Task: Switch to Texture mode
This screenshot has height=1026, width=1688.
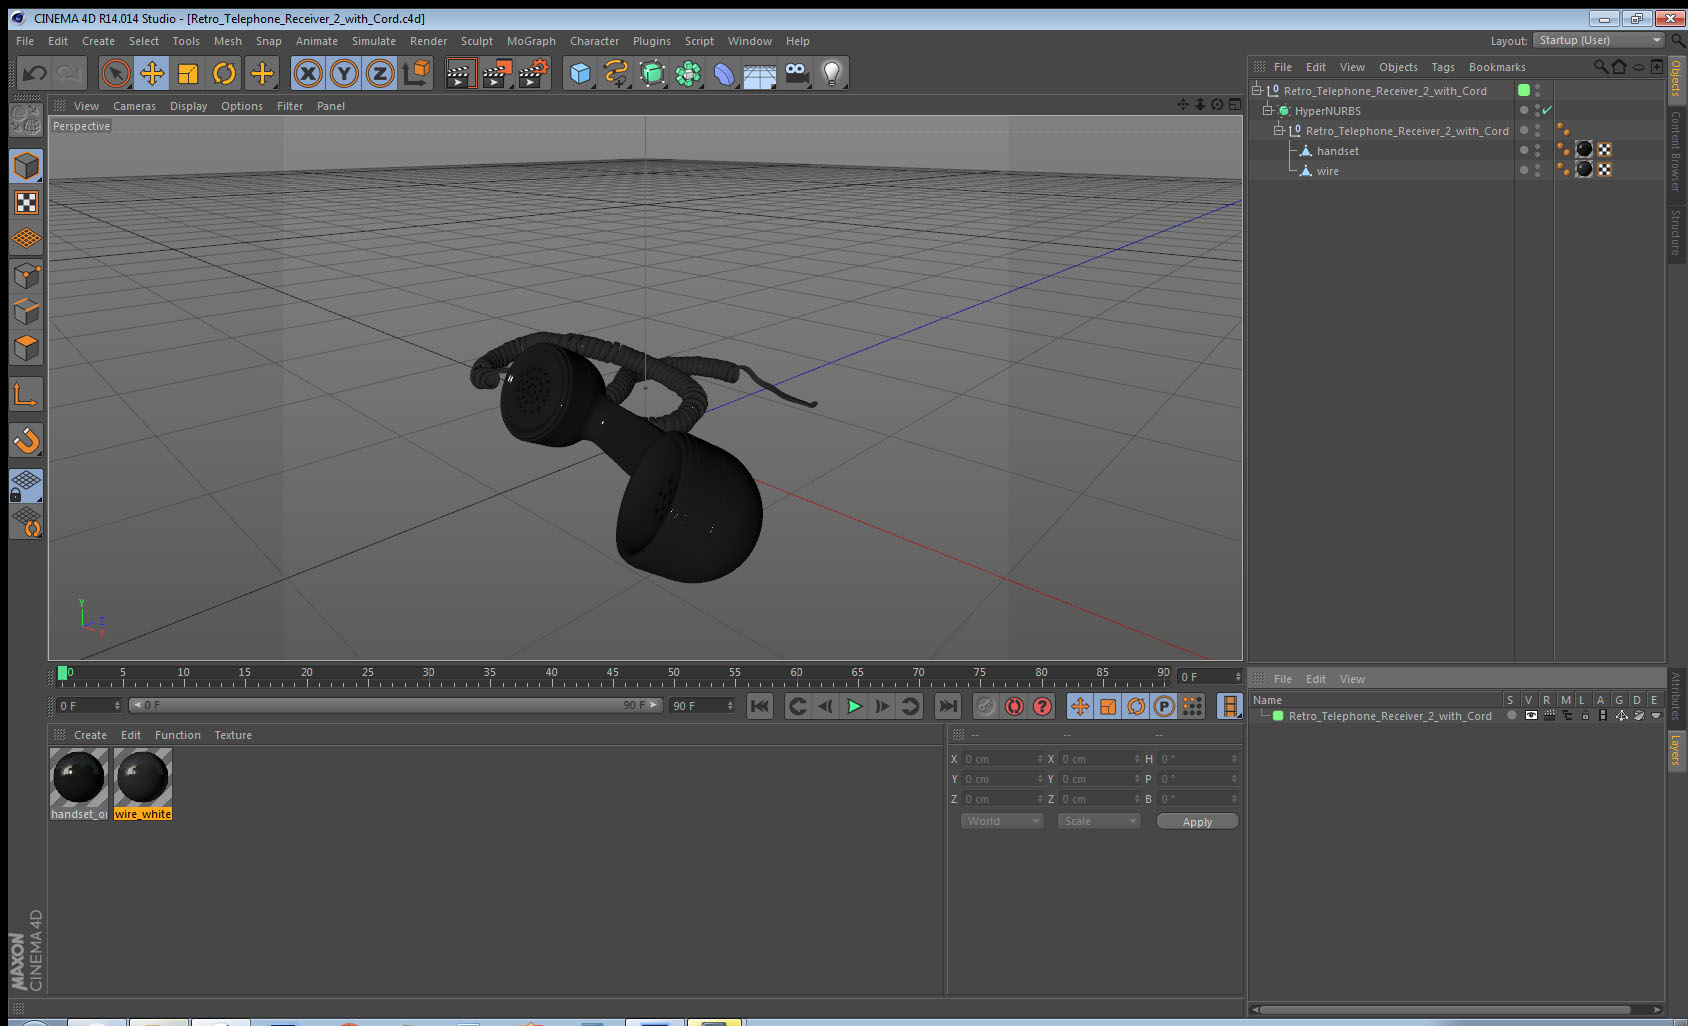Action: tap(26, 203)
